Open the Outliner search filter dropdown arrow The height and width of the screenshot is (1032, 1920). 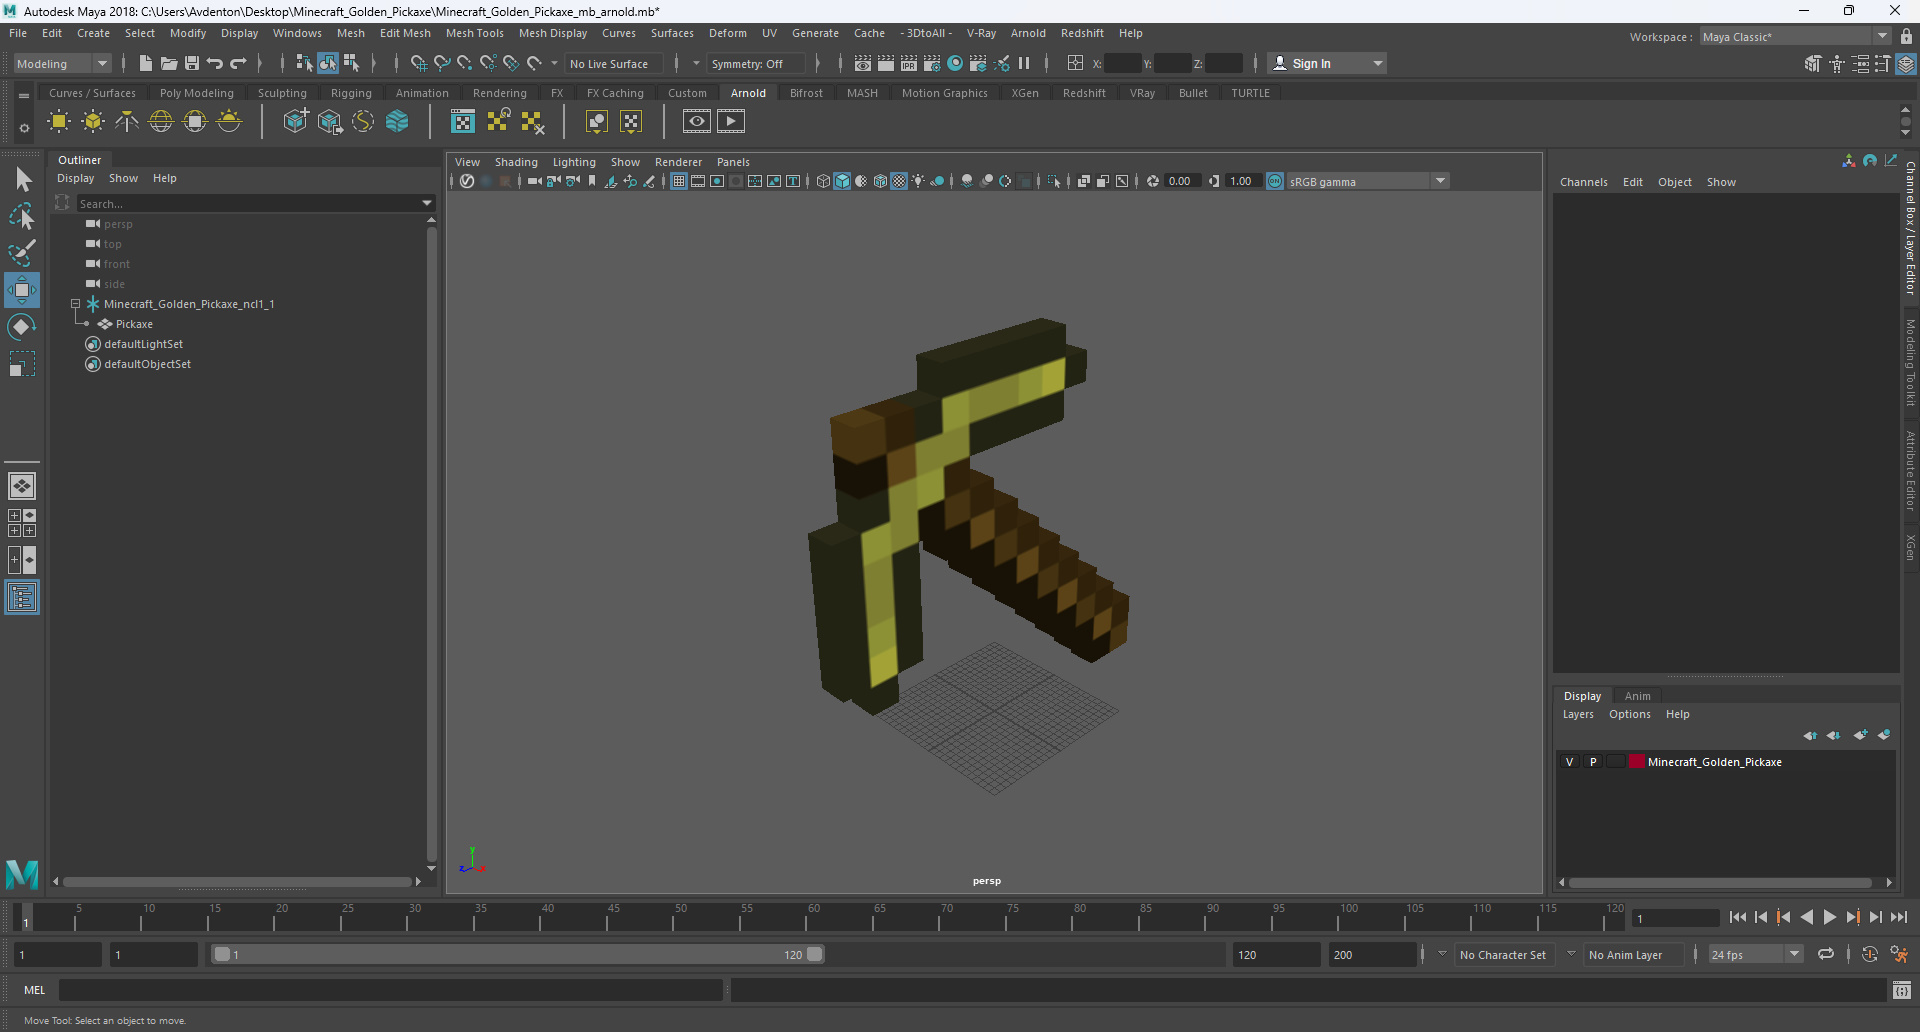pyautogui.click(x=427, y=203)
